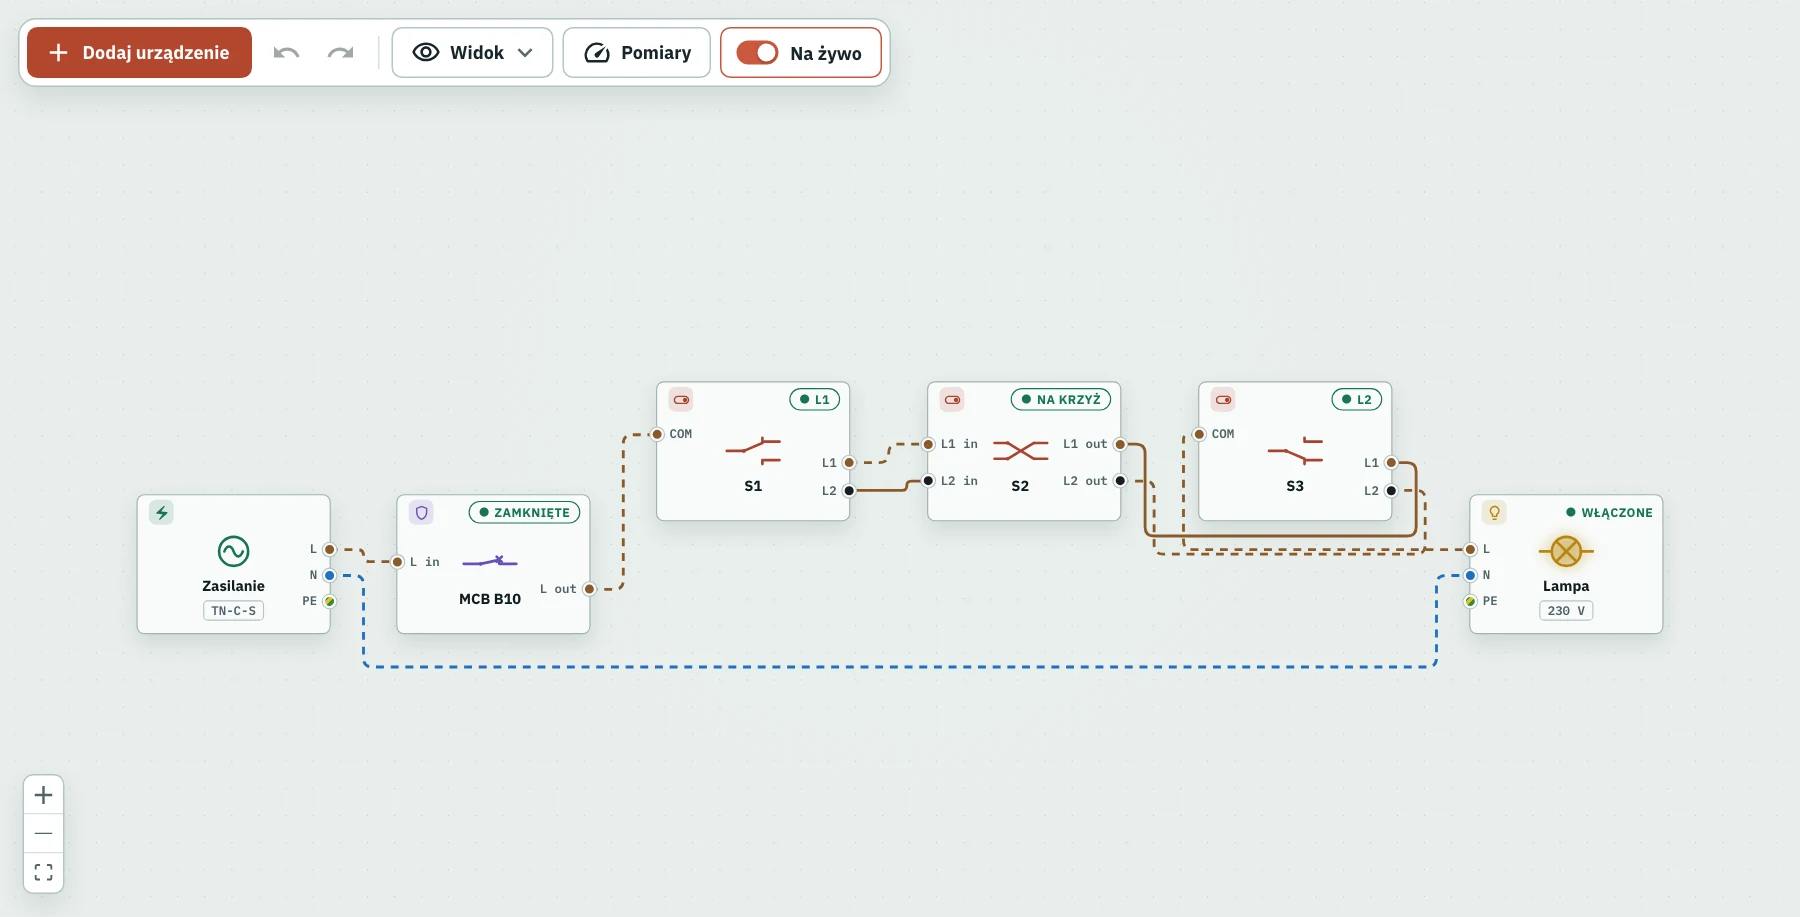
Task: Click the switch icon on S3 card
Action: click(1223, 399)
